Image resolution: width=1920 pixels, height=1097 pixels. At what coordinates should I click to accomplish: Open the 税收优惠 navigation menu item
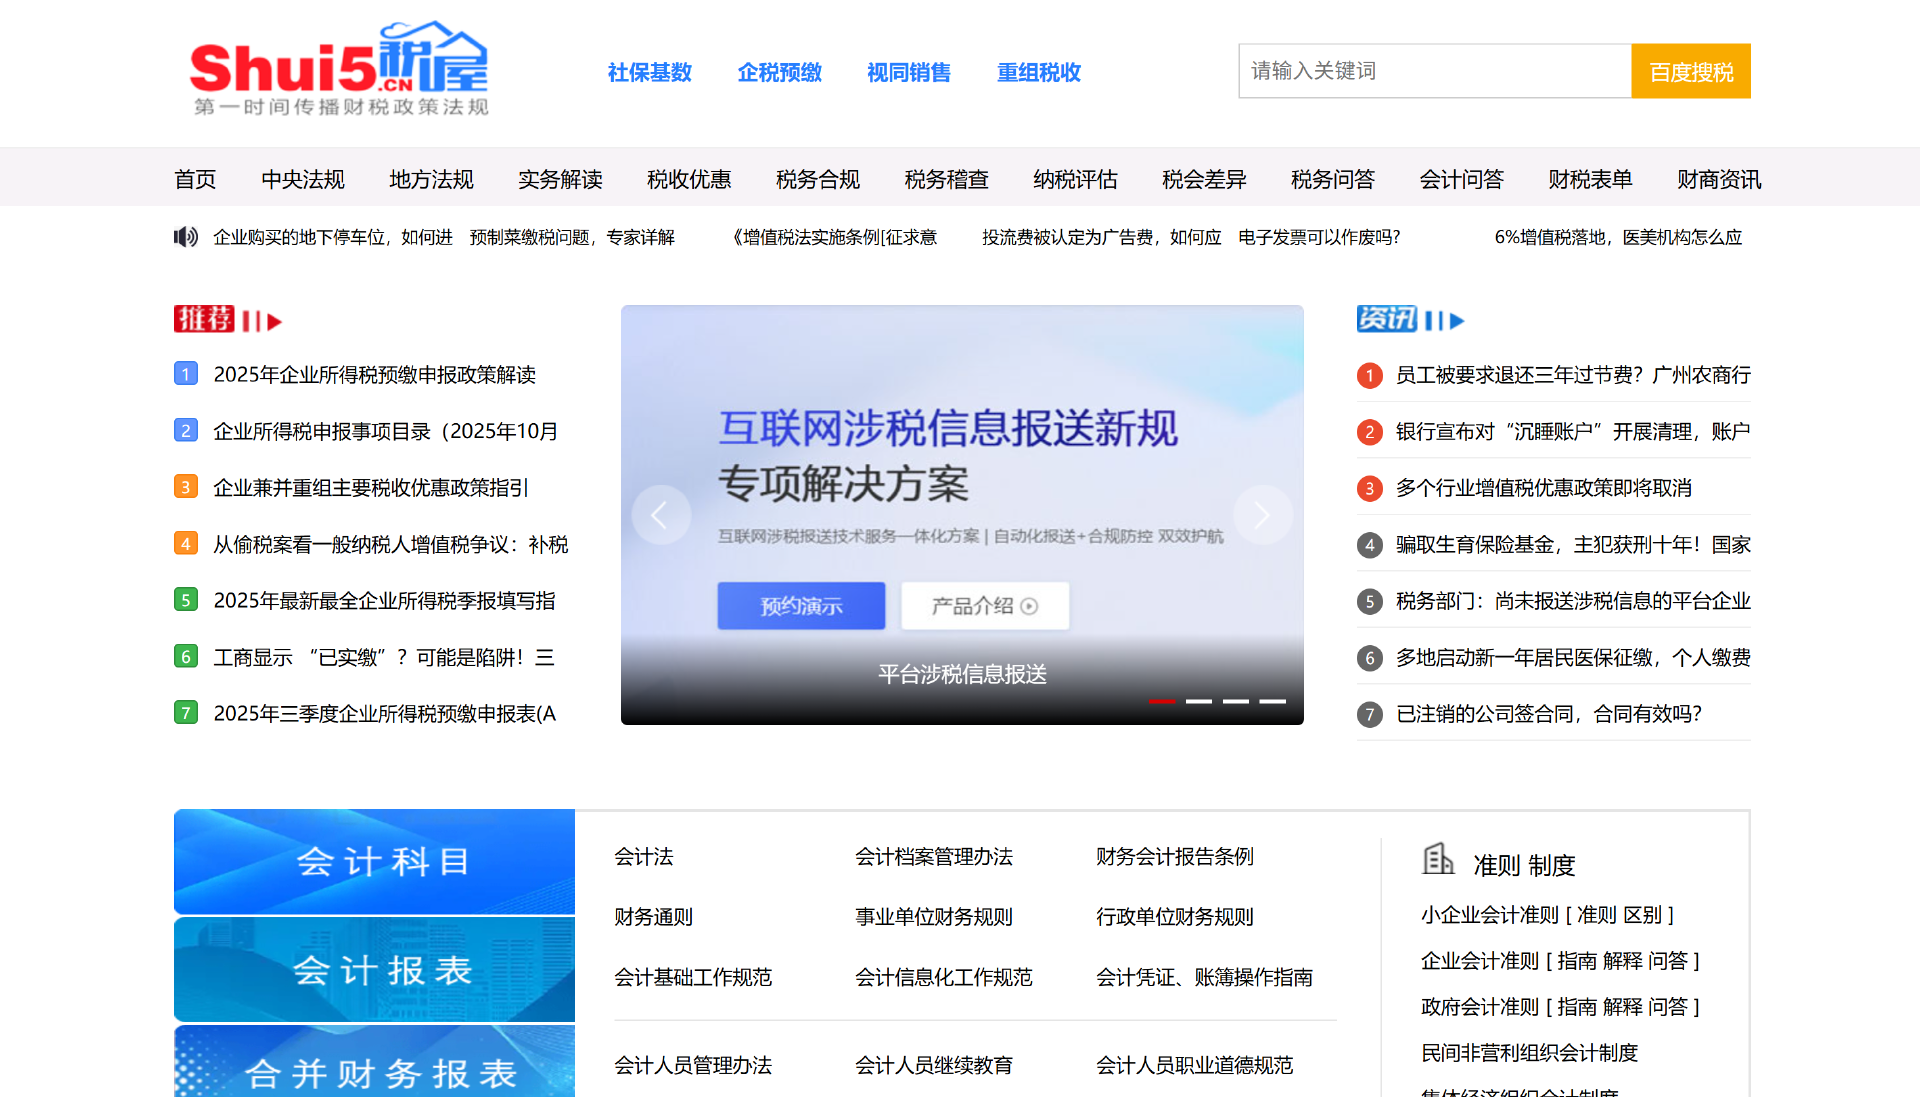pos(689,179)
